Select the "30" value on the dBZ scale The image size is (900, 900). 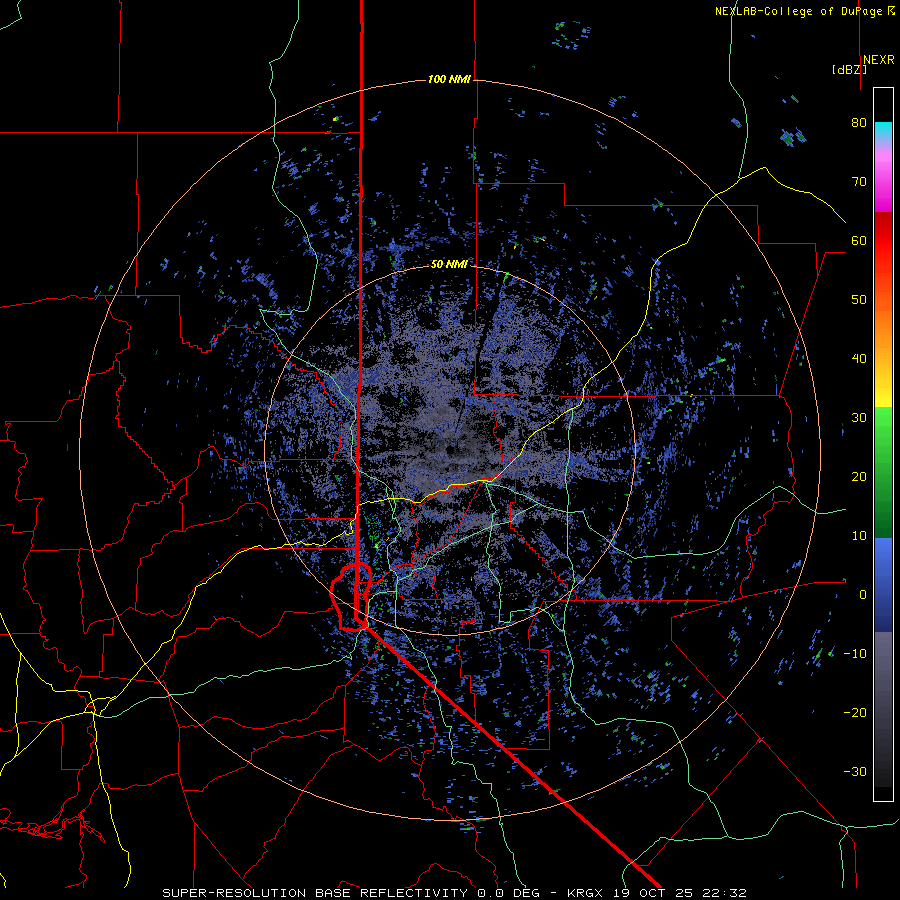pyautogui.click(x=859, y=418)
